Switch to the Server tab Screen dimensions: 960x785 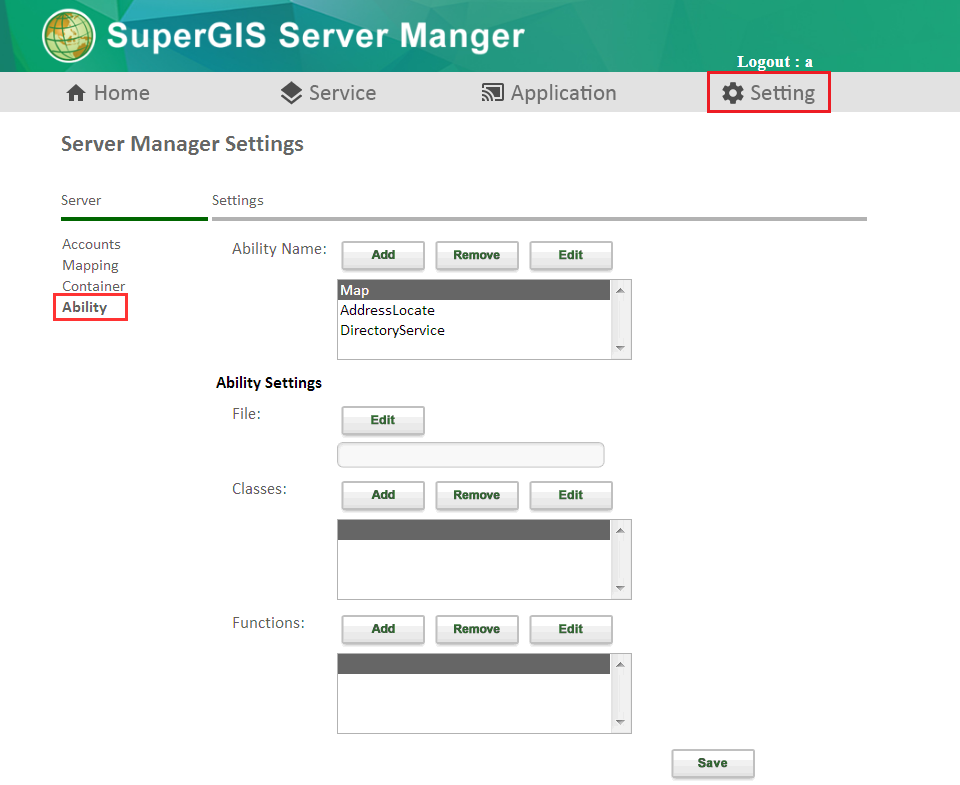pyautogui.click(x=81, y=200)
